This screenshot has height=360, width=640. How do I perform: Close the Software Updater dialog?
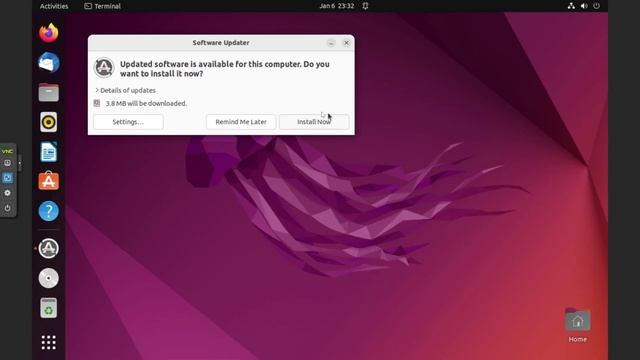tap(347, 43)
